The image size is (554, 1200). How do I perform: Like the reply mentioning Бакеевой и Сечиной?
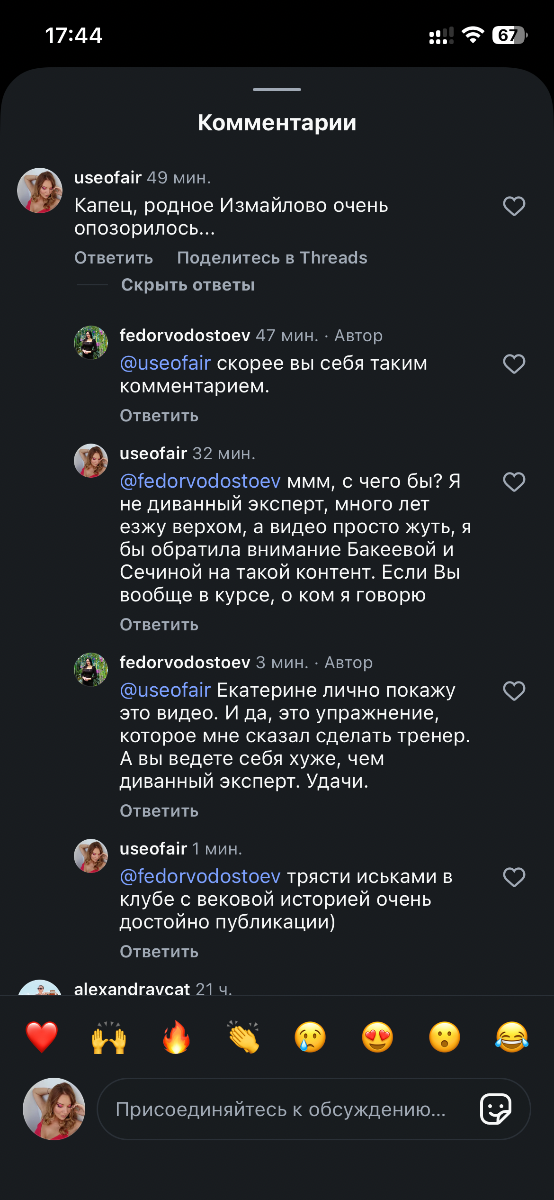coord(513,482)
